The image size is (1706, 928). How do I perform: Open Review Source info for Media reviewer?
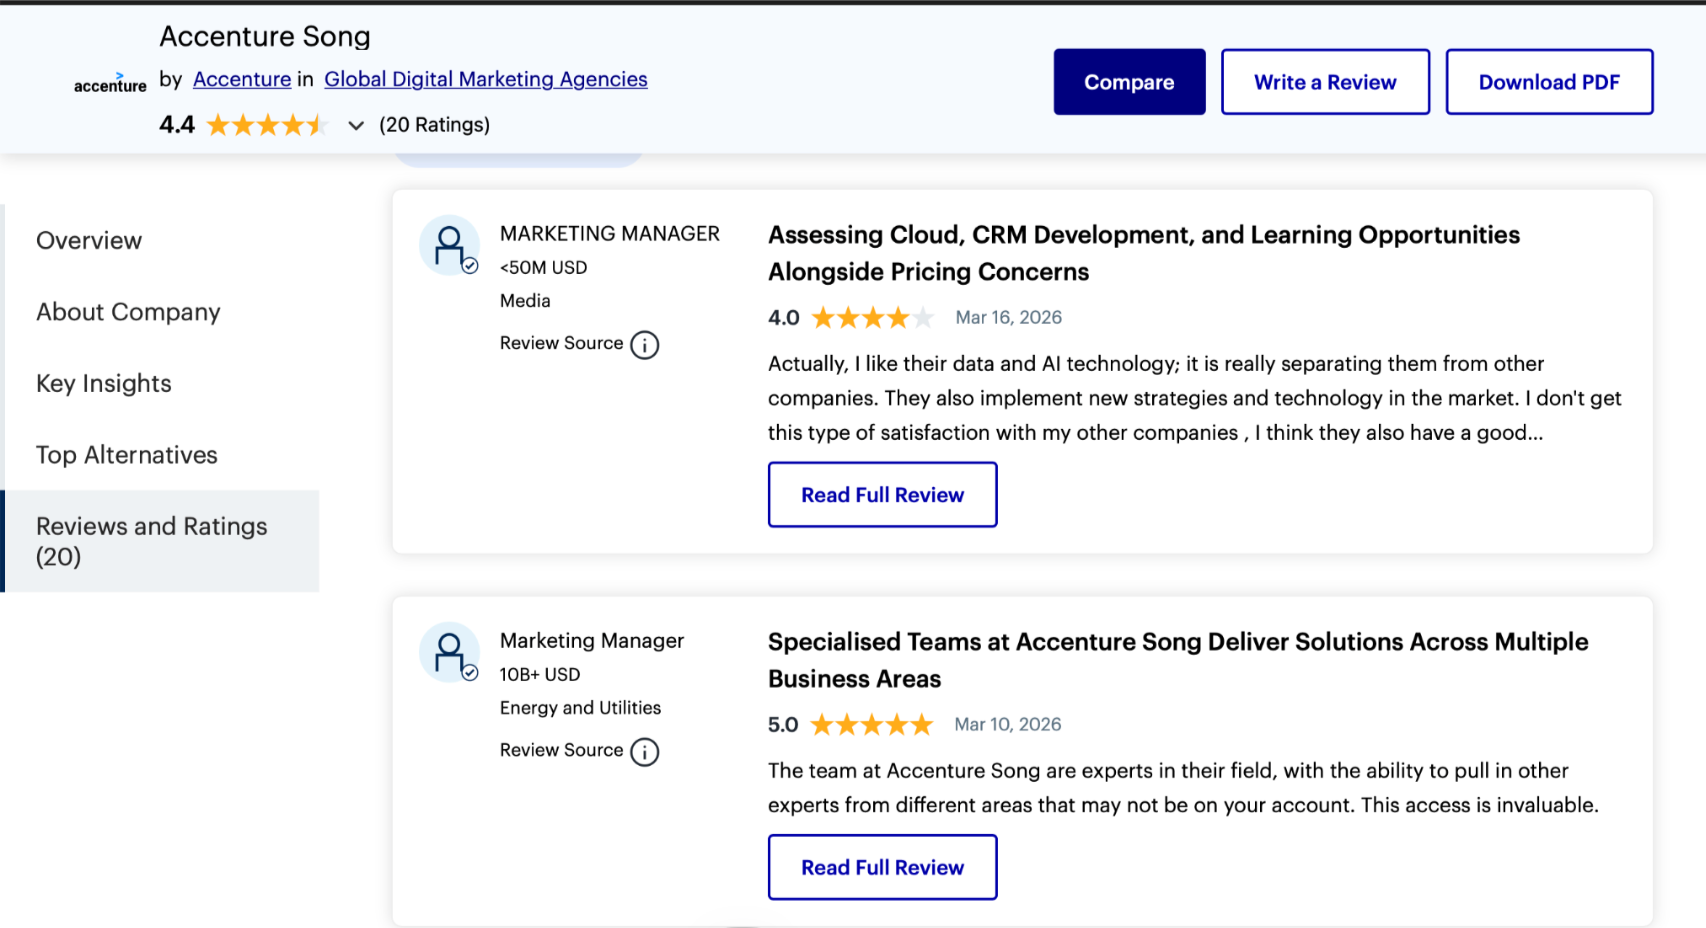(x=645, y=345)
